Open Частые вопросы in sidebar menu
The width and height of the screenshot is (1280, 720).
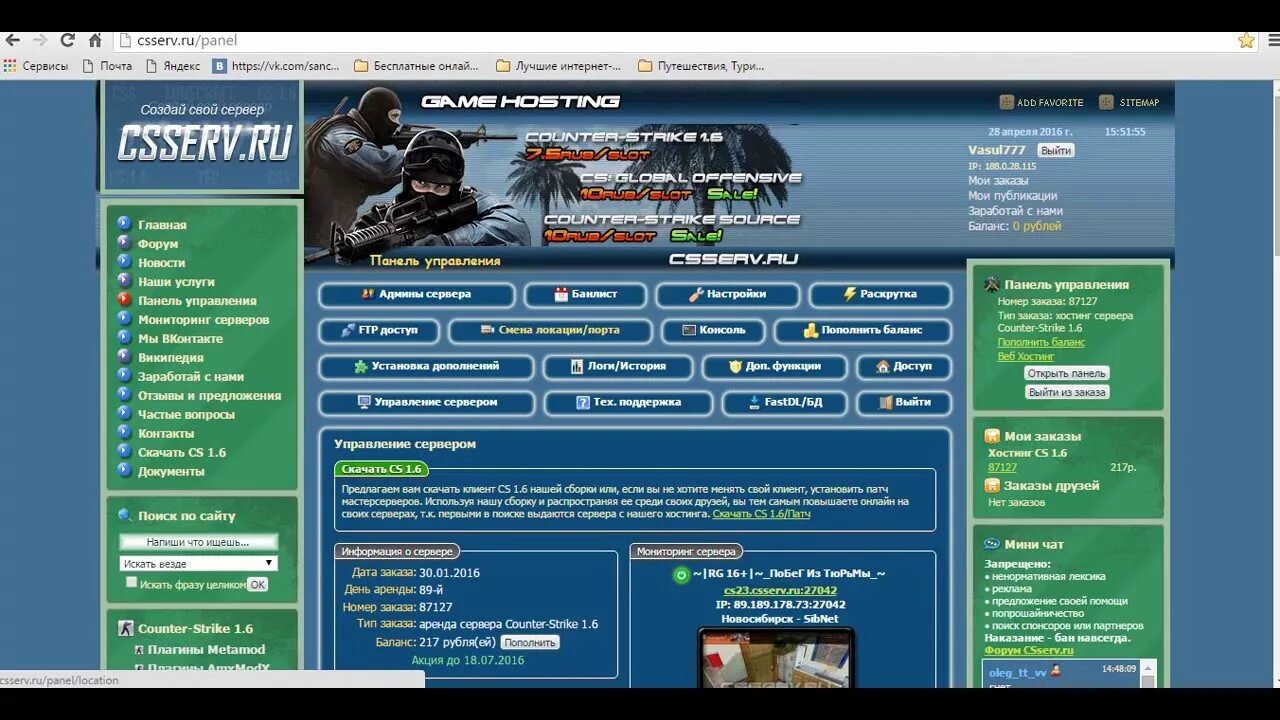[x=186, y=415]
